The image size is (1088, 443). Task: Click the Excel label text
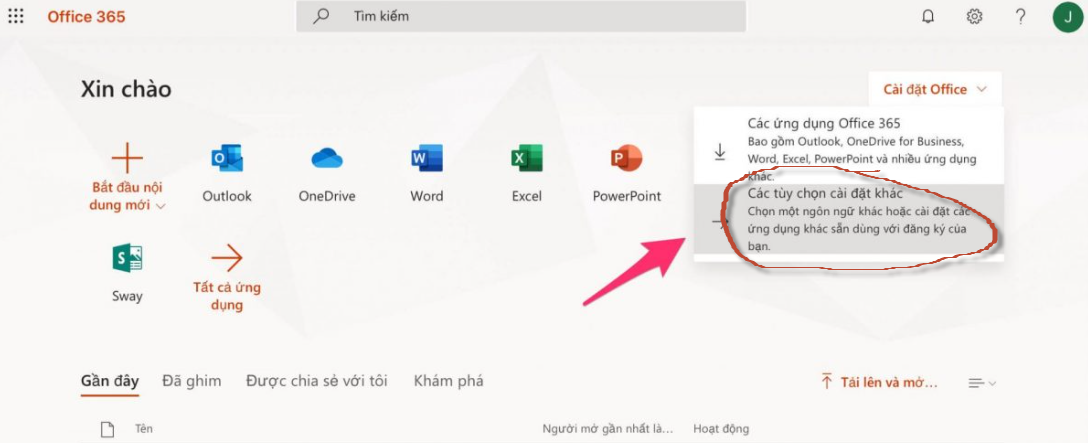tap(527, 197)
